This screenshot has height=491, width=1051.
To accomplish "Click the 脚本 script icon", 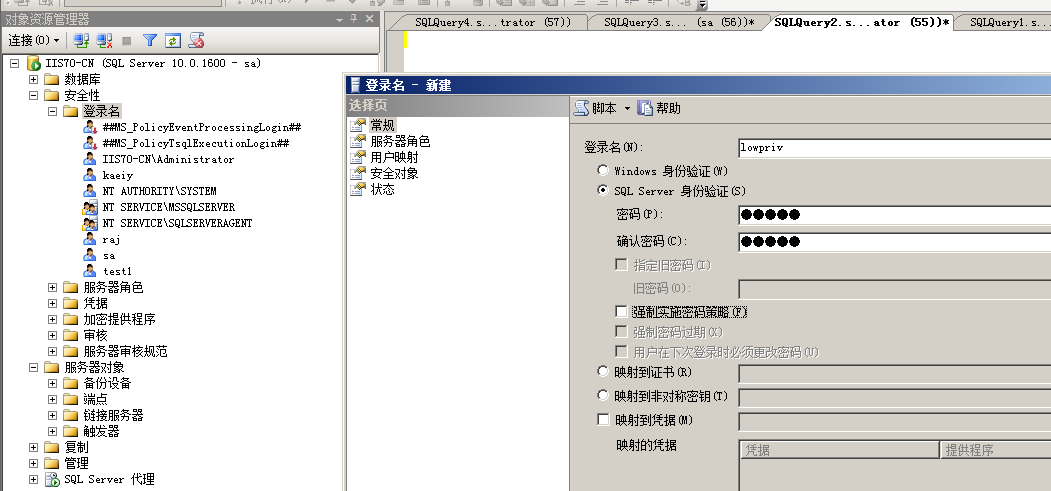I will click(x=581, y=108).
